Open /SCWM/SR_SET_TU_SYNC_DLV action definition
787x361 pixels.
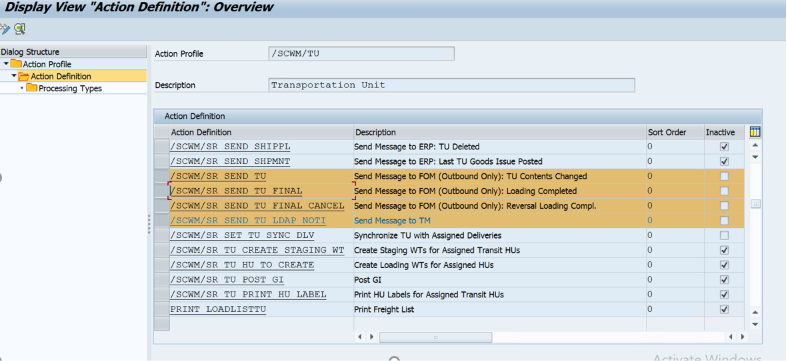[242, 235]
